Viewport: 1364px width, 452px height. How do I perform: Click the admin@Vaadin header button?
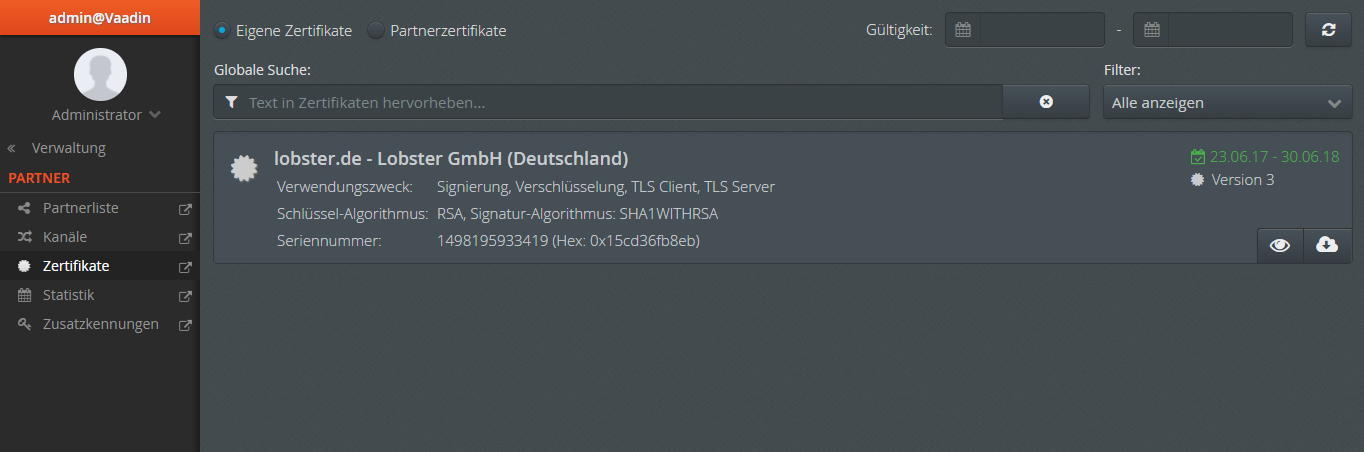point(100,17)
